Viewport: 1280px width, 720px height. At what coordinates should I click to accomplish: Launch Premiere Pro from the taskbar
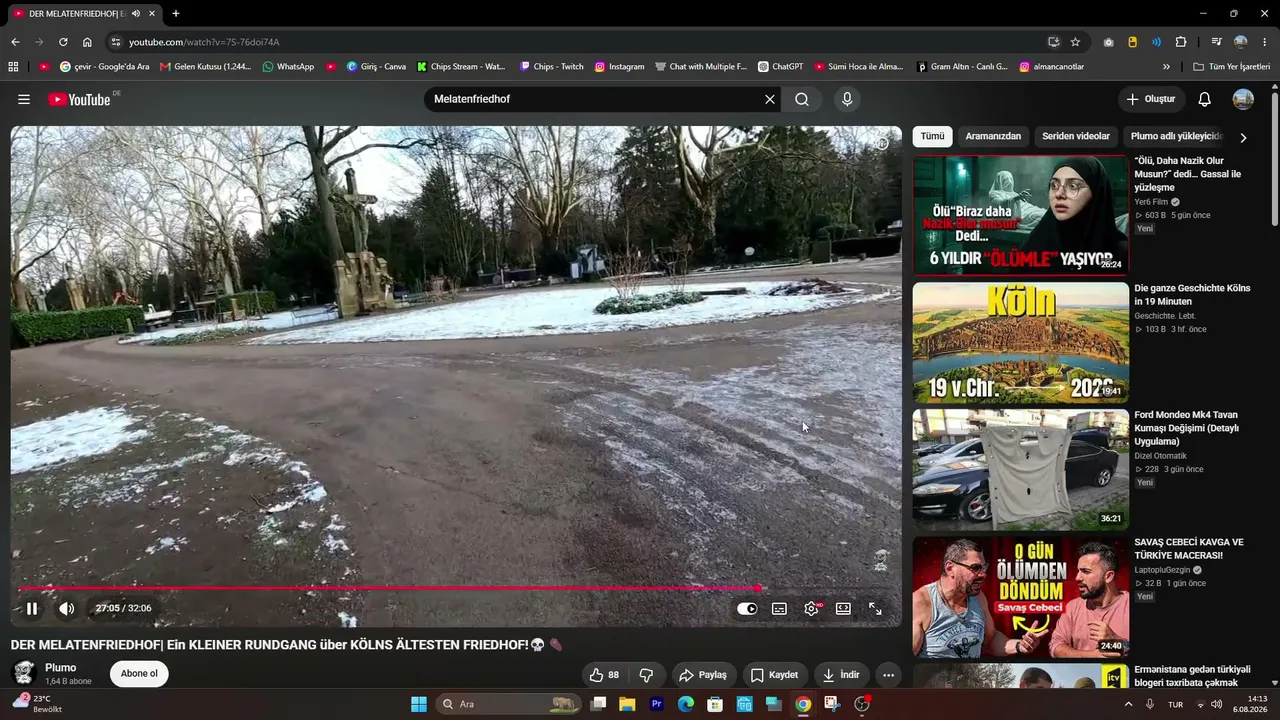click(x=657, y=704)
